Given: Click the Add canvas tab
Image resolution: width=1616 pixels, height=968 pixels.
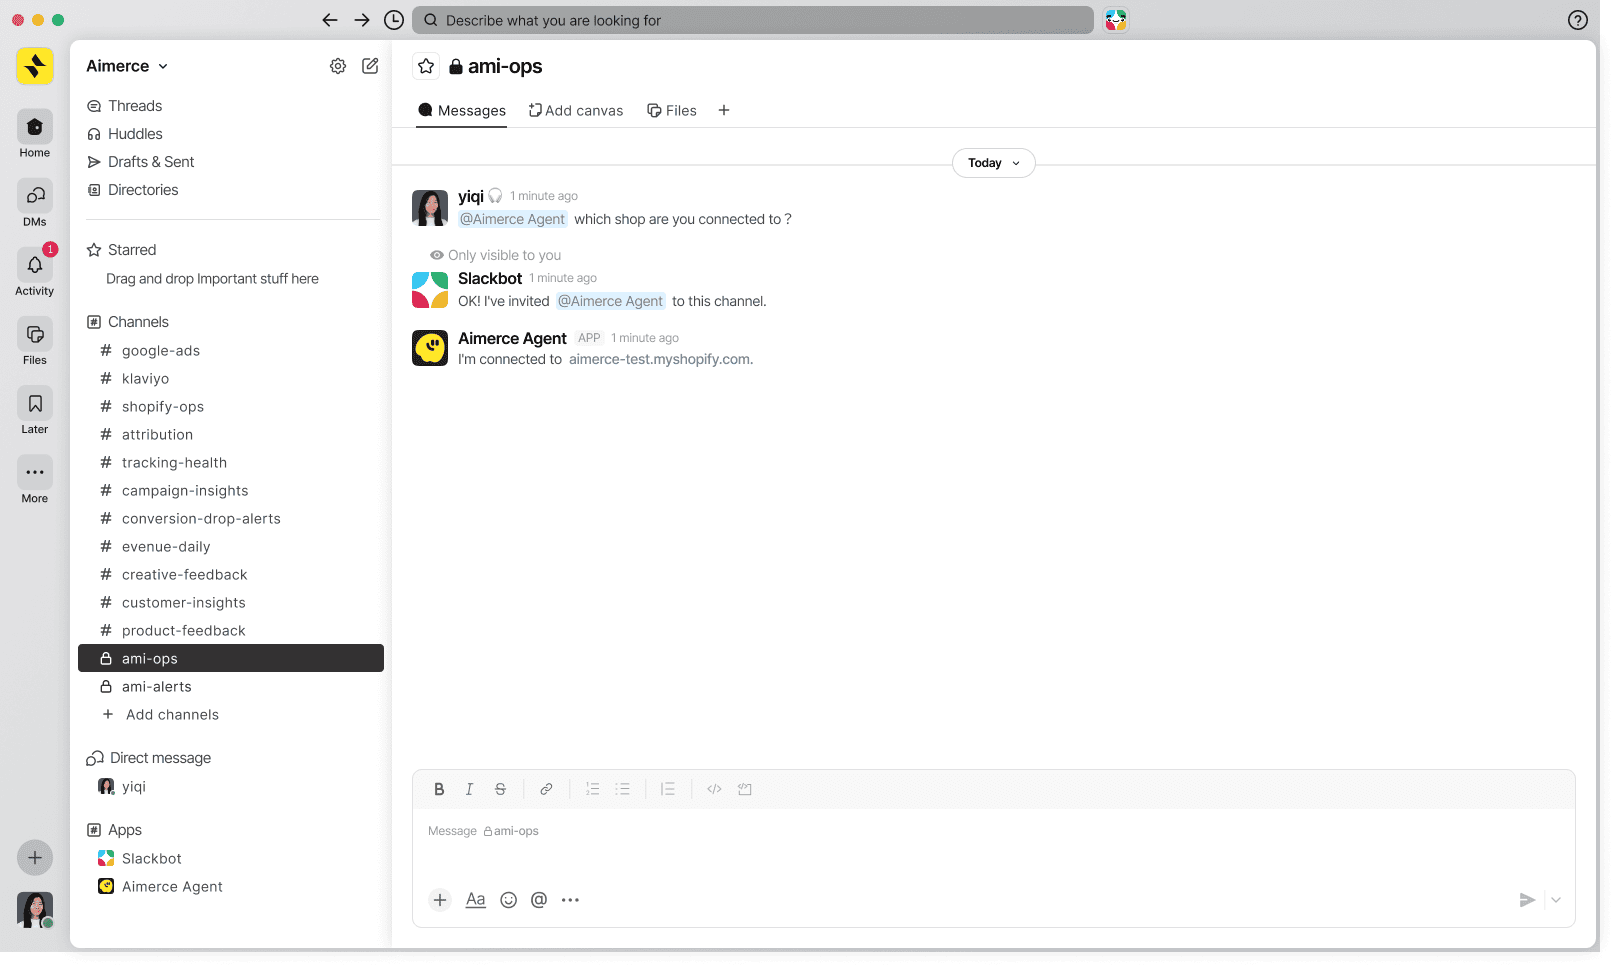Looking at the screenshot, I should (576, 110).
